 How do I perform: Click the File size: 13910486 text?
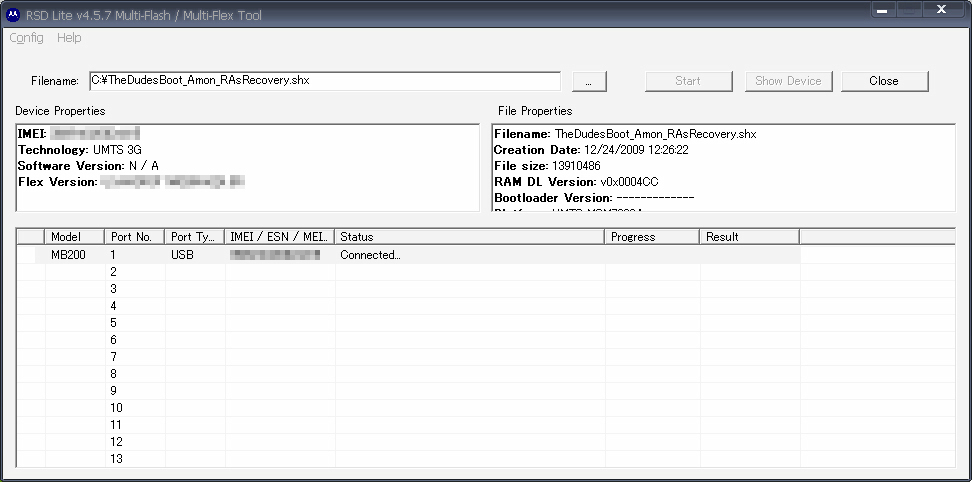pyautogui.click(x=547, y=166)
